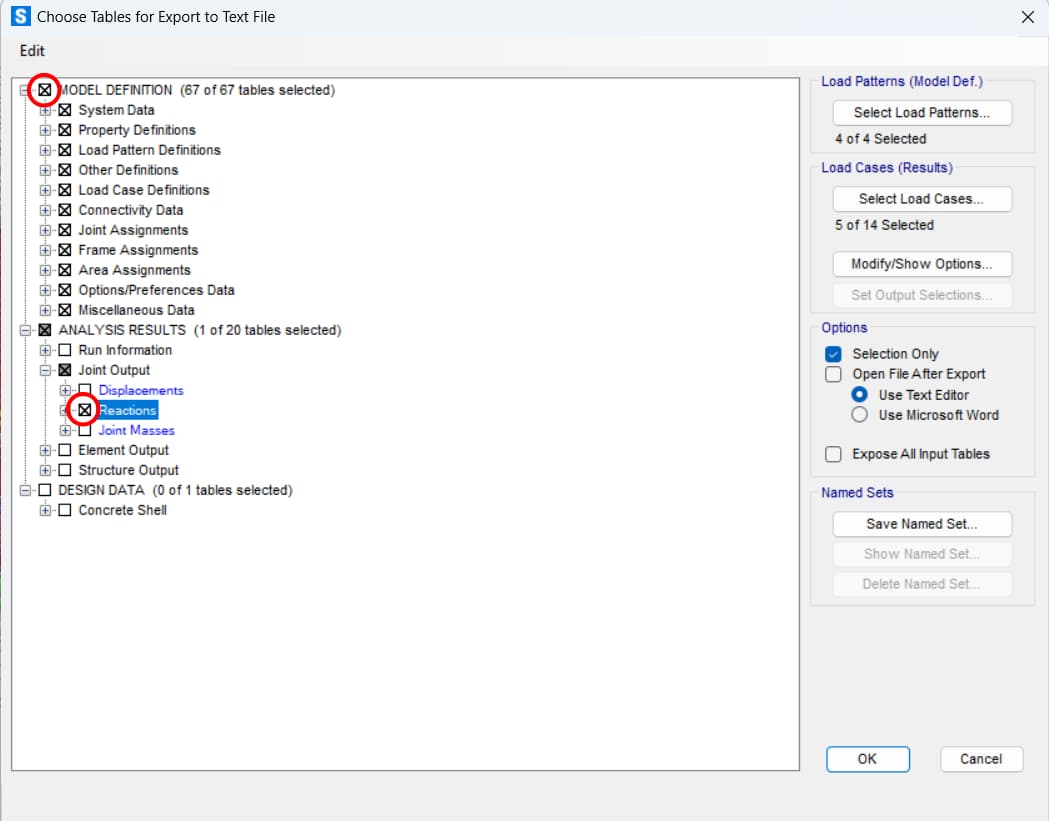Uncheck the Reactions table checkbox
1049x821 pixels.
(85, 410)
